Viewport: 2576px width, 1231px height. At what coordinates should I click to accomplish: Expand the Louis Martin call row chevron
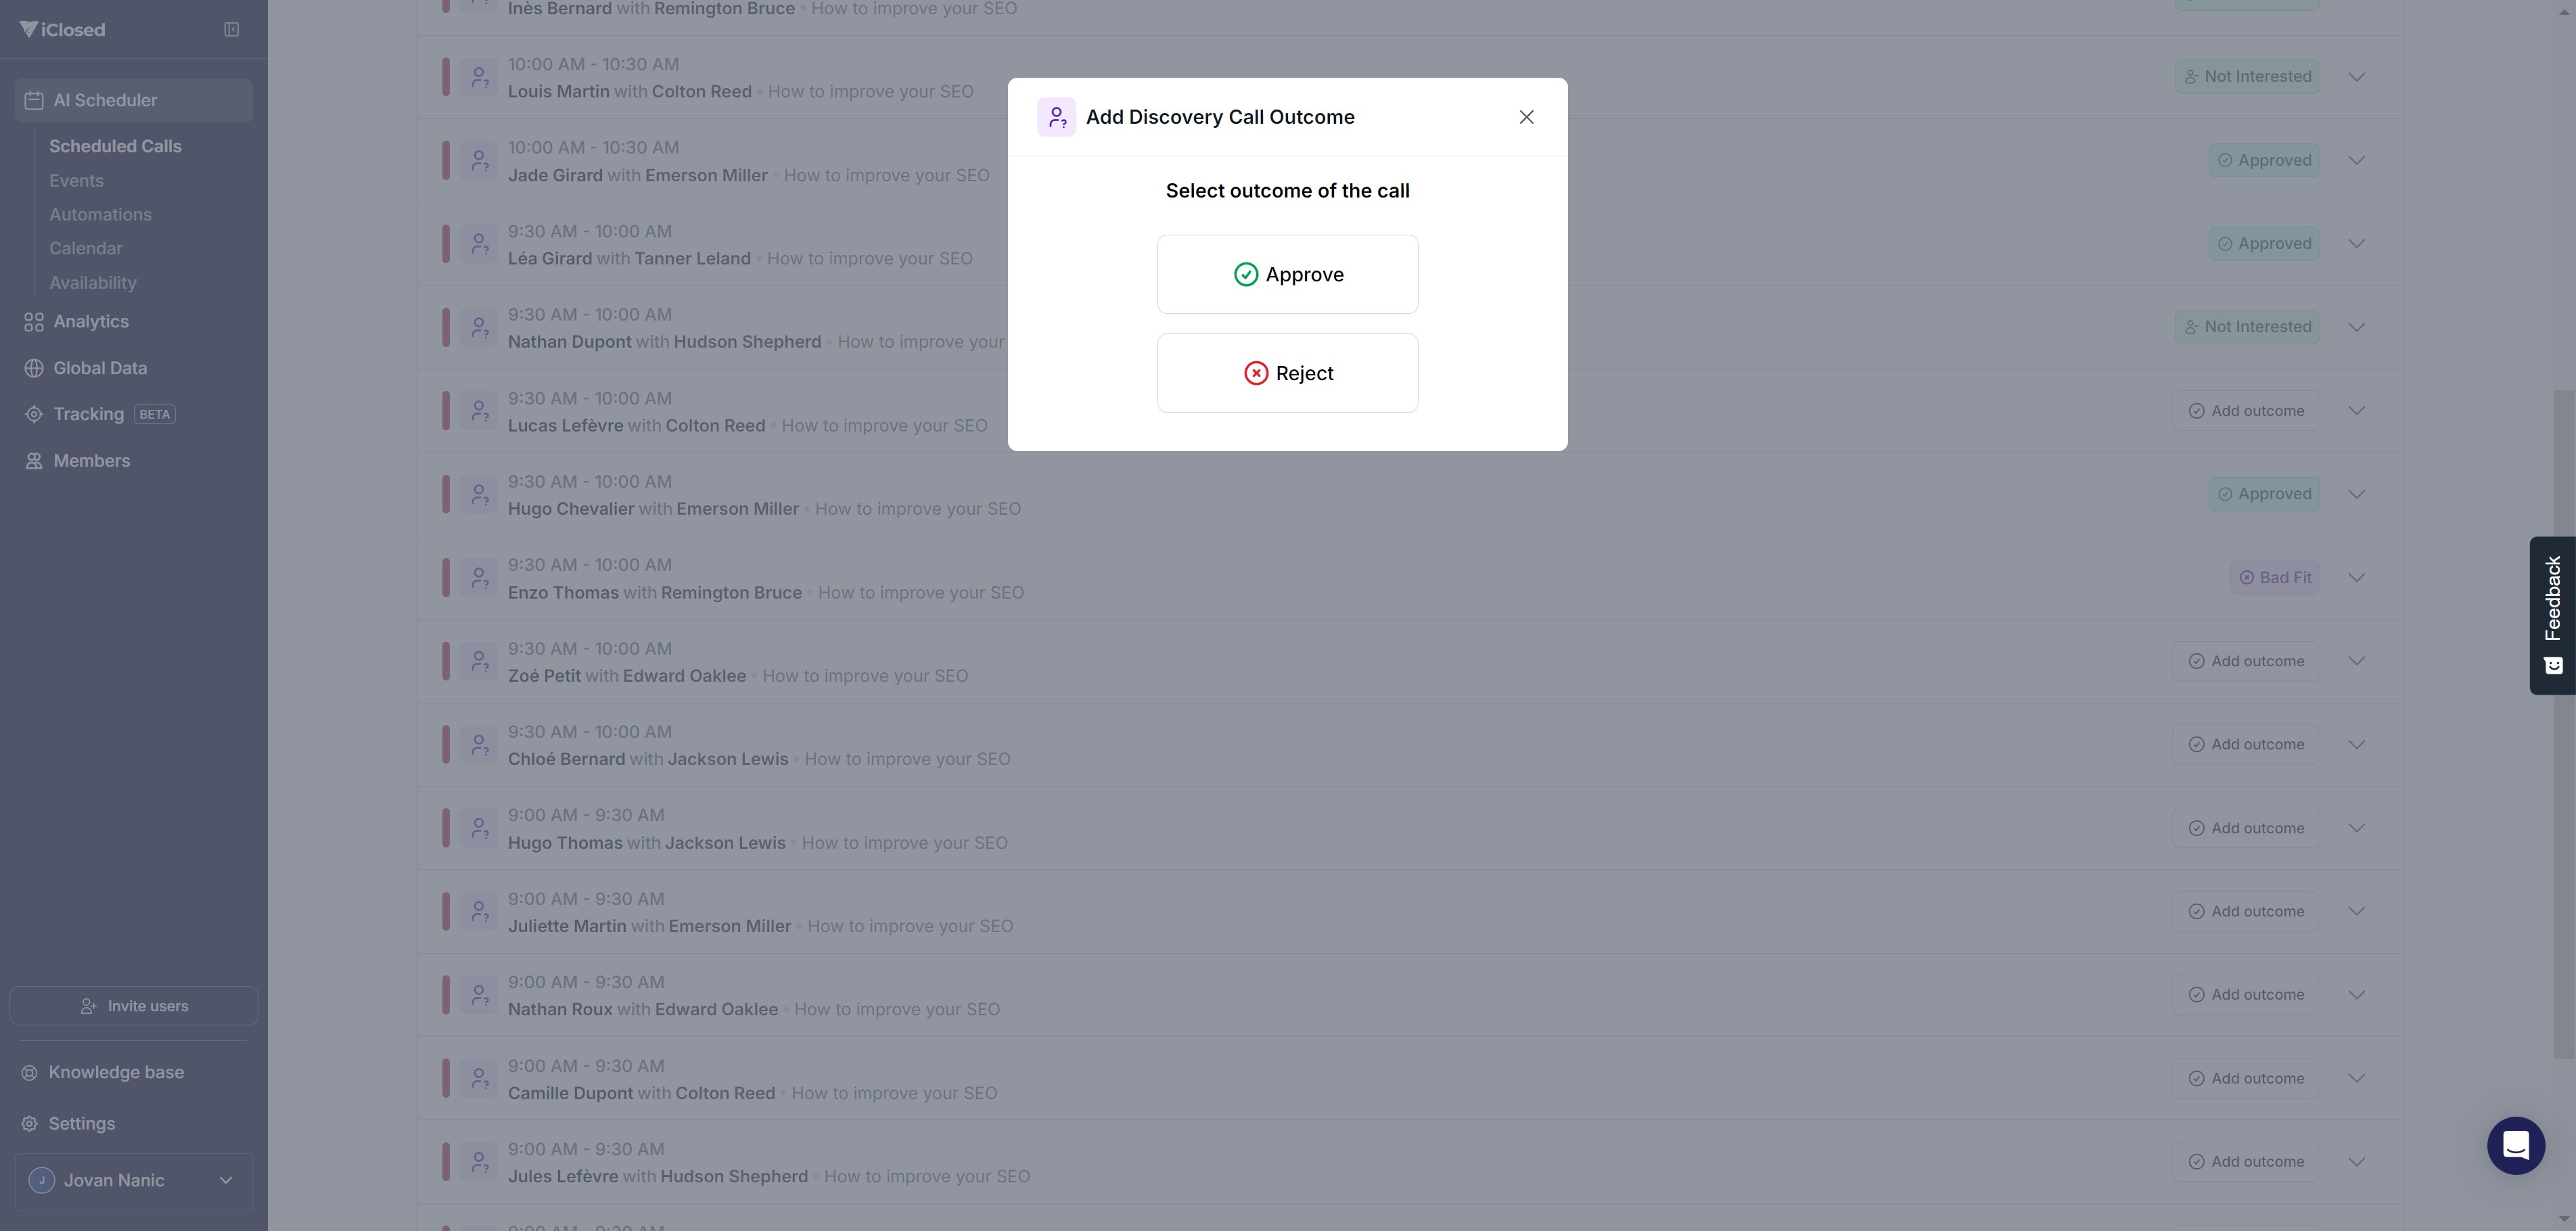coord(2356,77)
